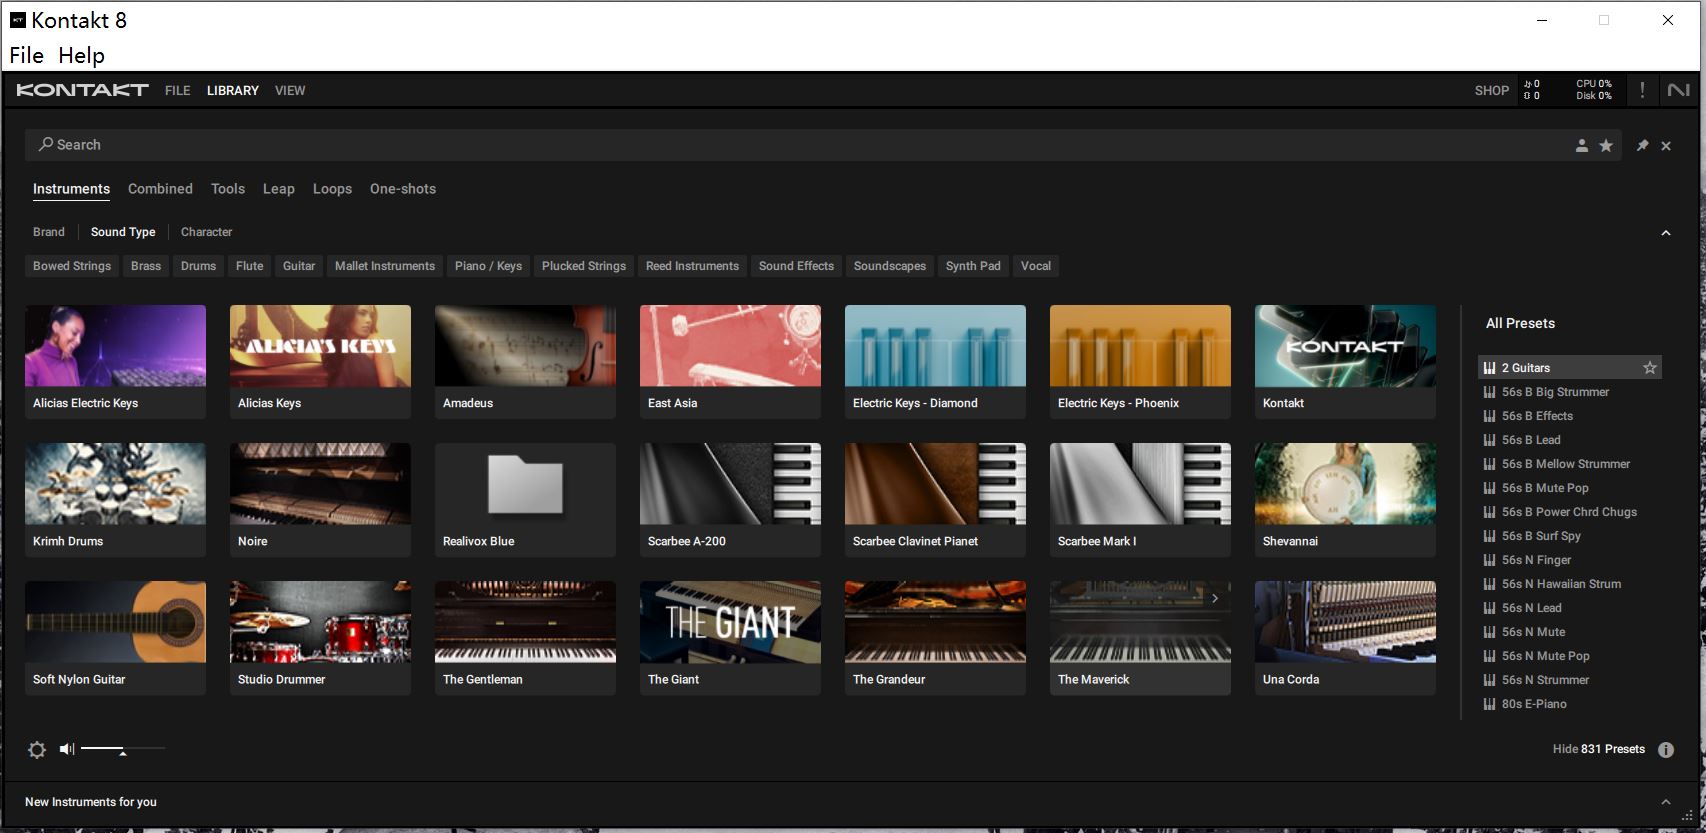Open the File menu in the window menu bar
Screen dimensions: 1706x833
click(27, 56)
